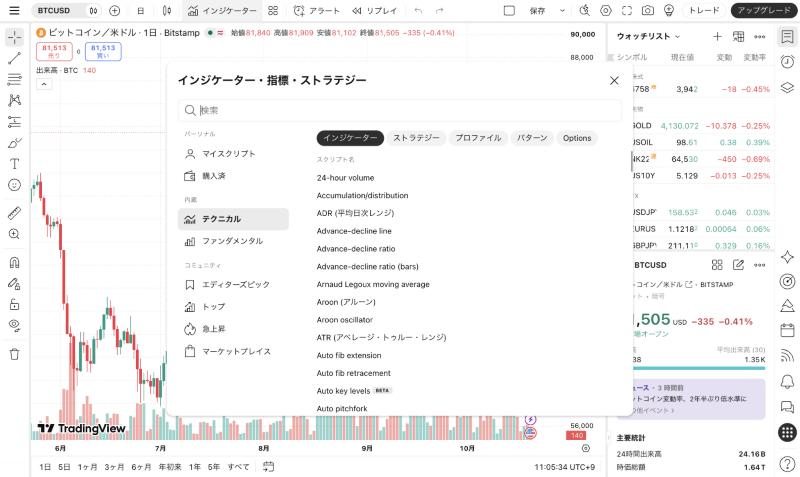The image size is (800, 477).
Task: Select the crosshair cursor tool
Action: click(x=14, y=37)
